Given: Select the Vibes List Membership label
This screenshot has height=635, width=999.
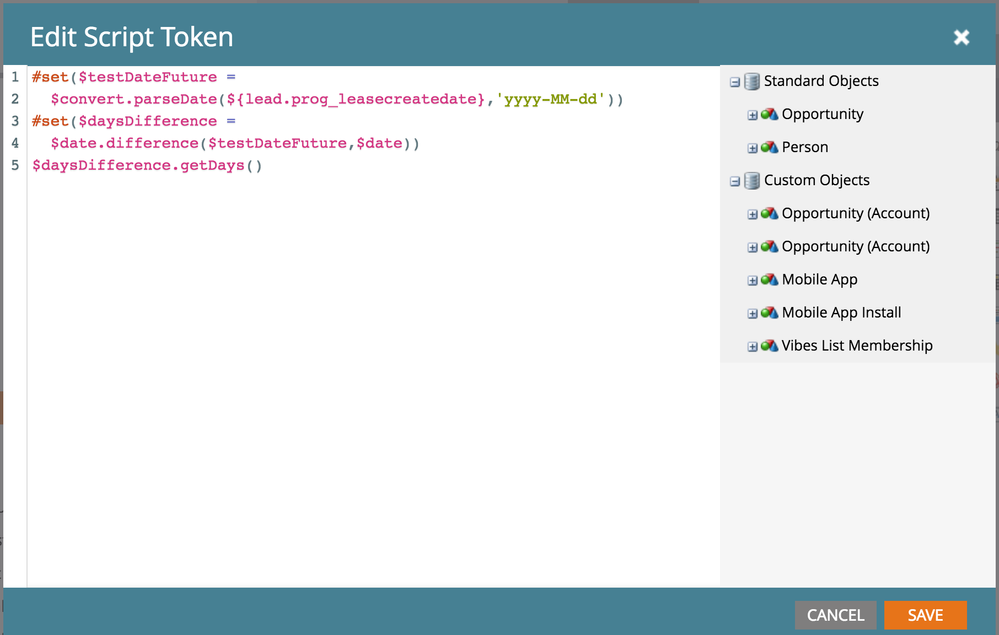Looking at the screenshot, I should (x=857, y=346).
